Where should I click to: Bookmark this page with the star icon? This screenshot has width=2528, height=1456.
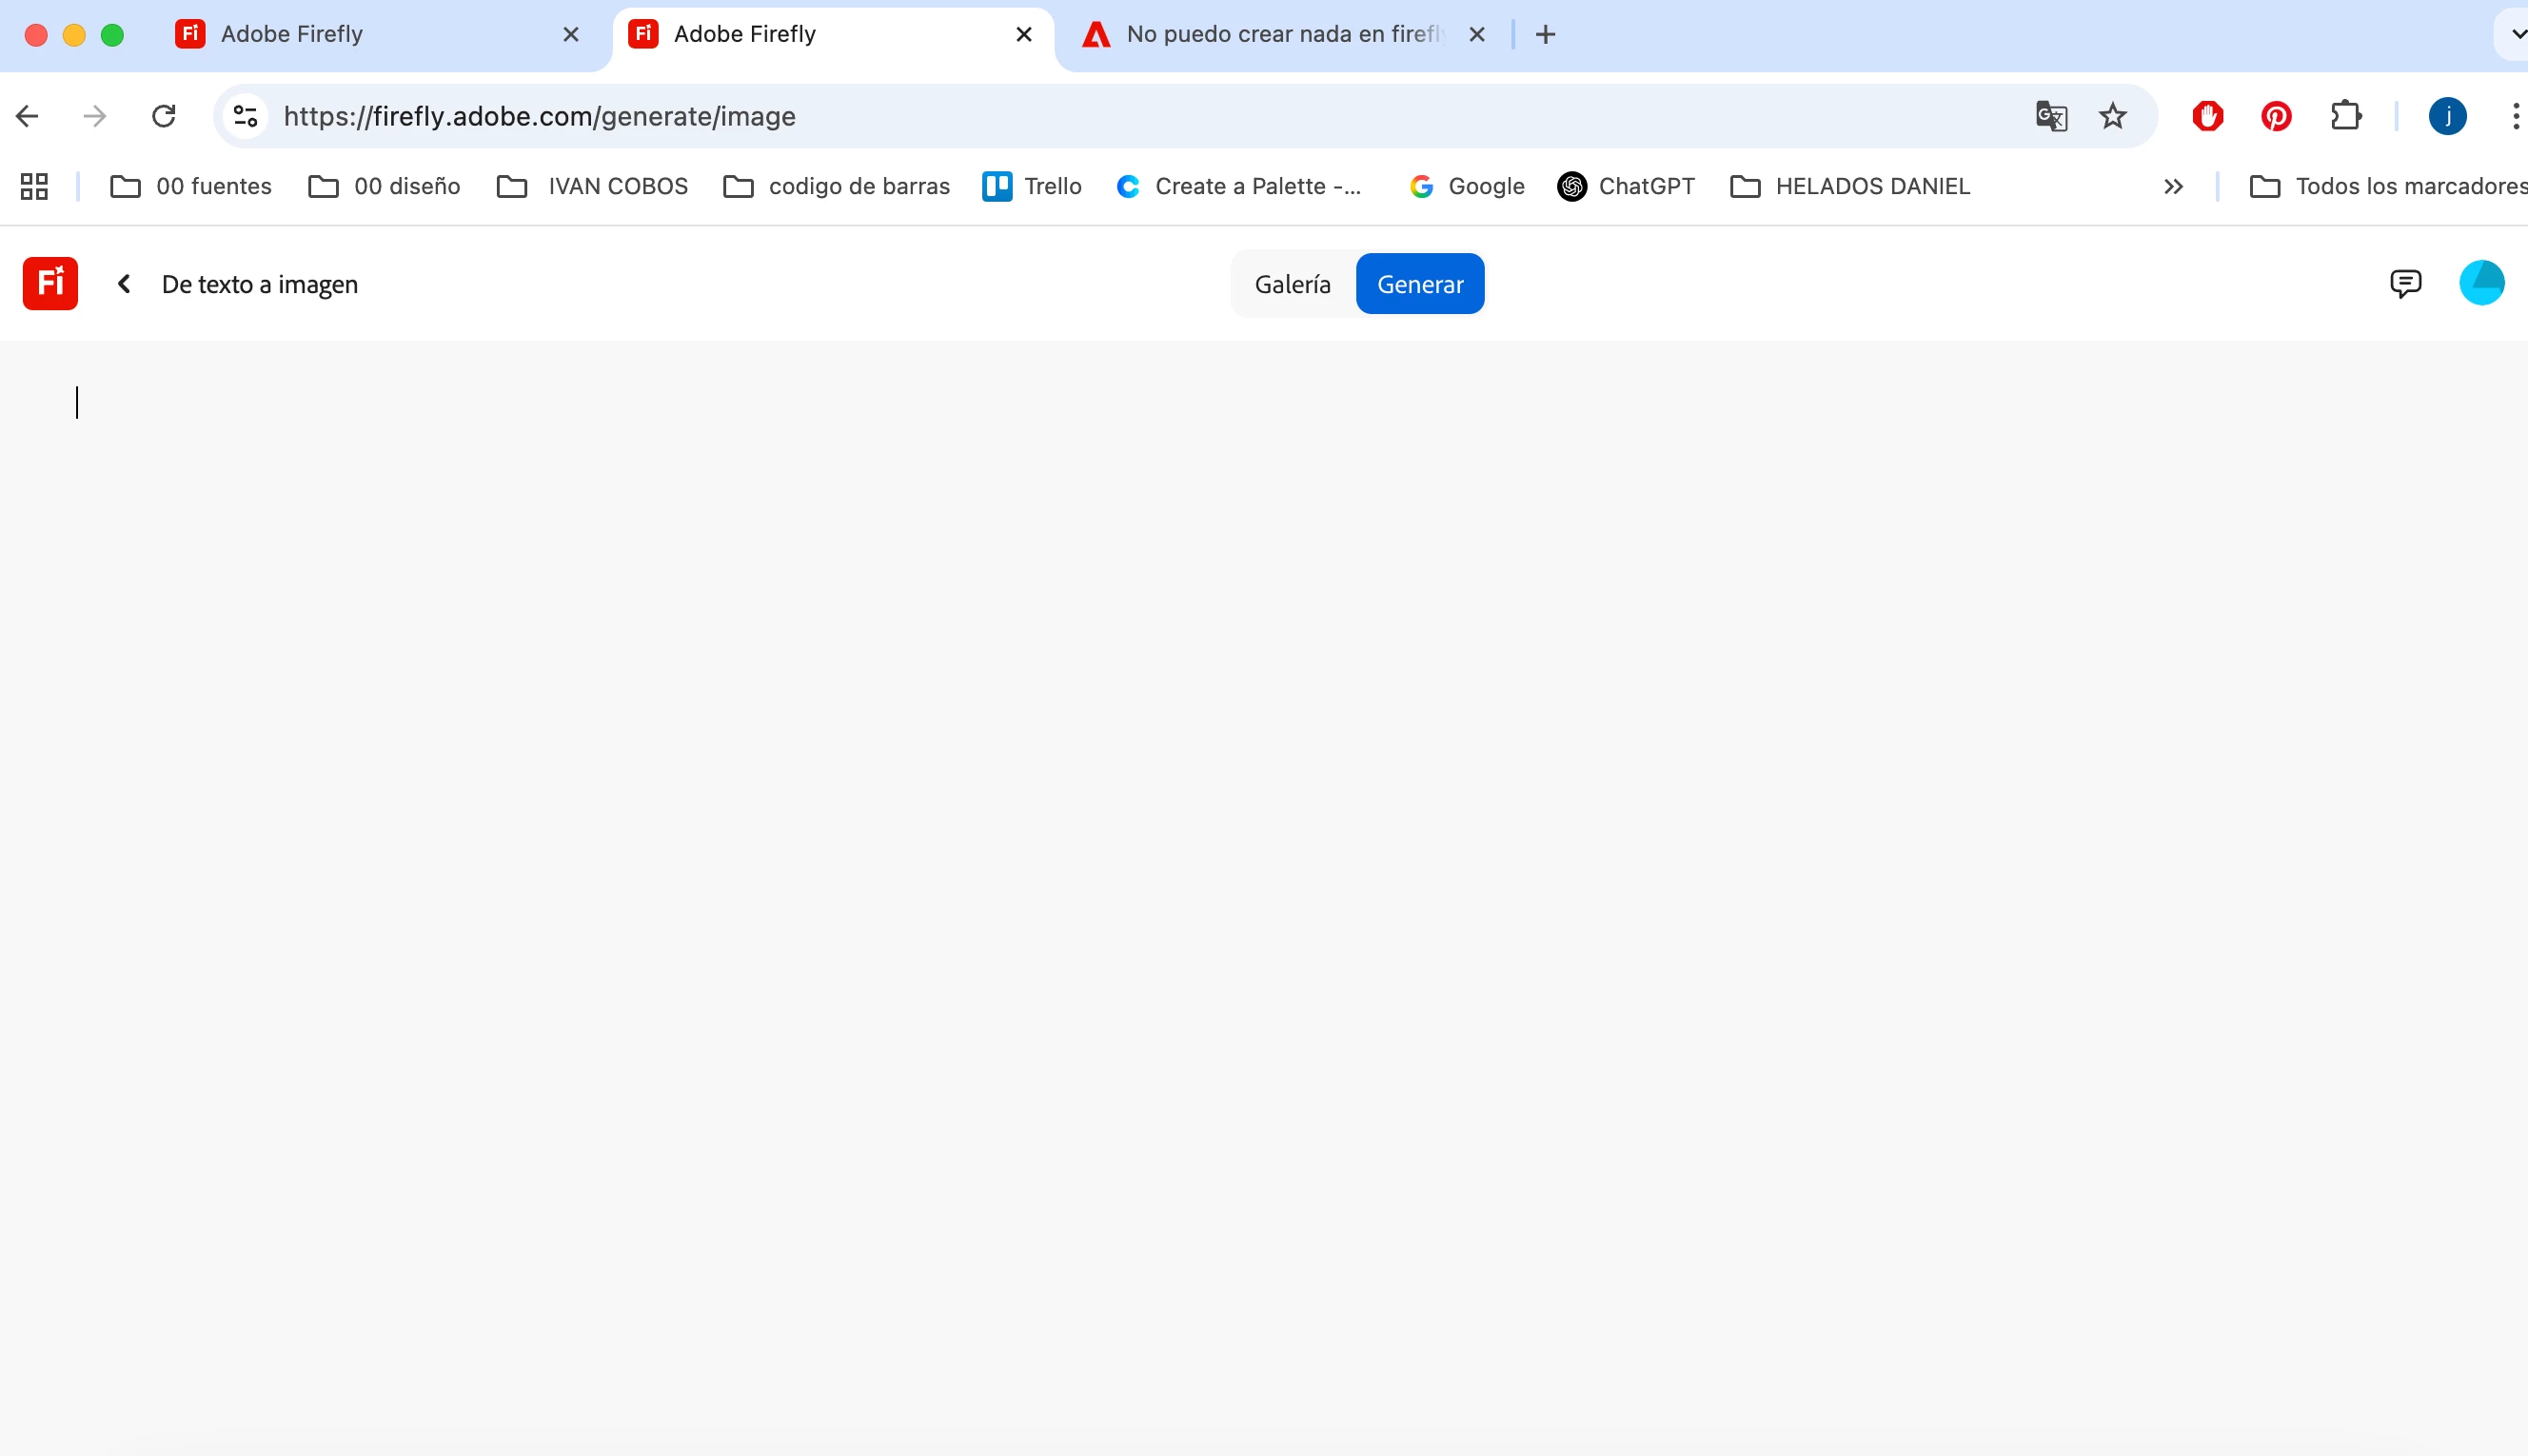pyautogui.click(x=2112, y=116)
